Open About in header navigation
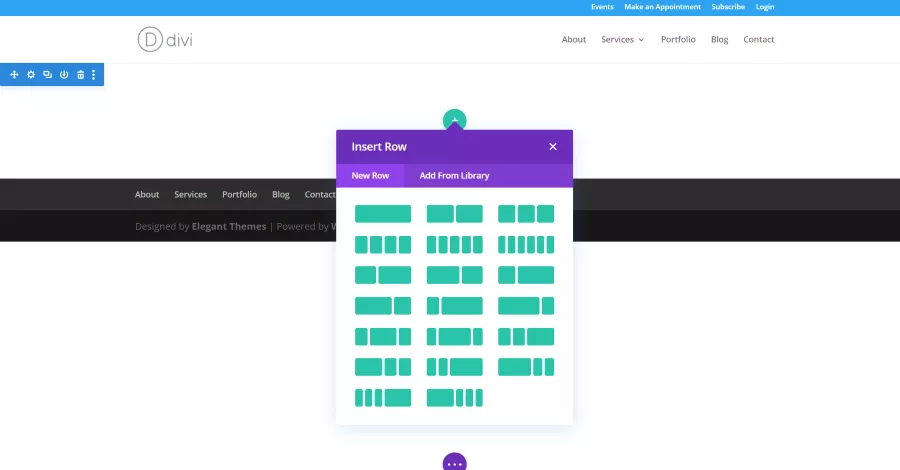The width and height of the screenshot is (900, 470). [x=573, y=40]
